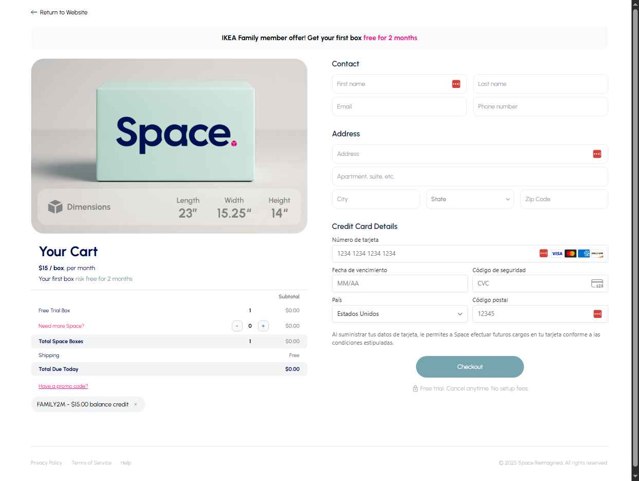Click the Visa card logo
This screenshot has height=481, width=639.
click(557, 254)
